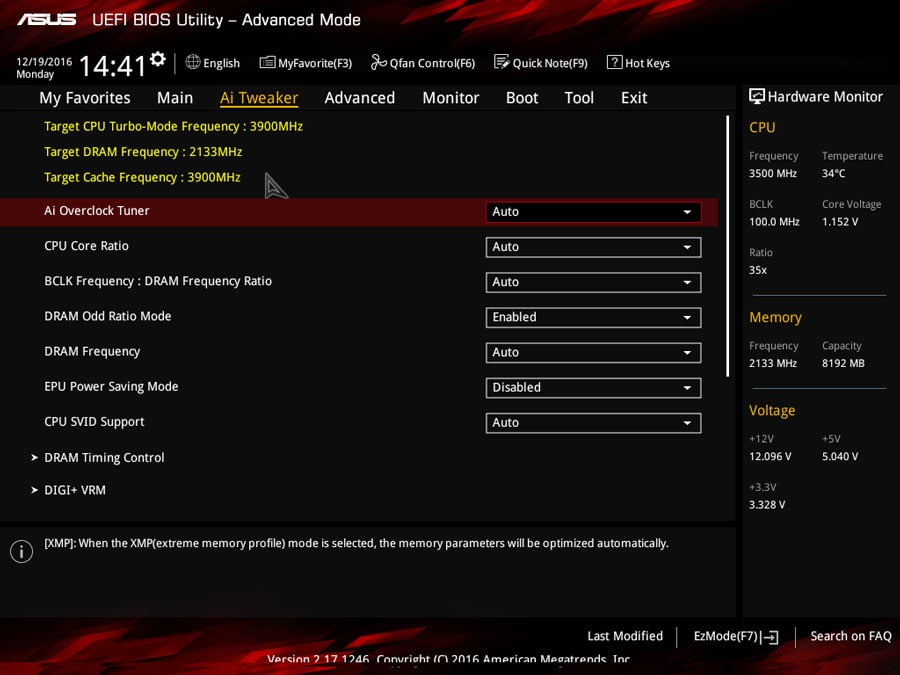
Task: Go to the Boot tab
Action: 522,98
